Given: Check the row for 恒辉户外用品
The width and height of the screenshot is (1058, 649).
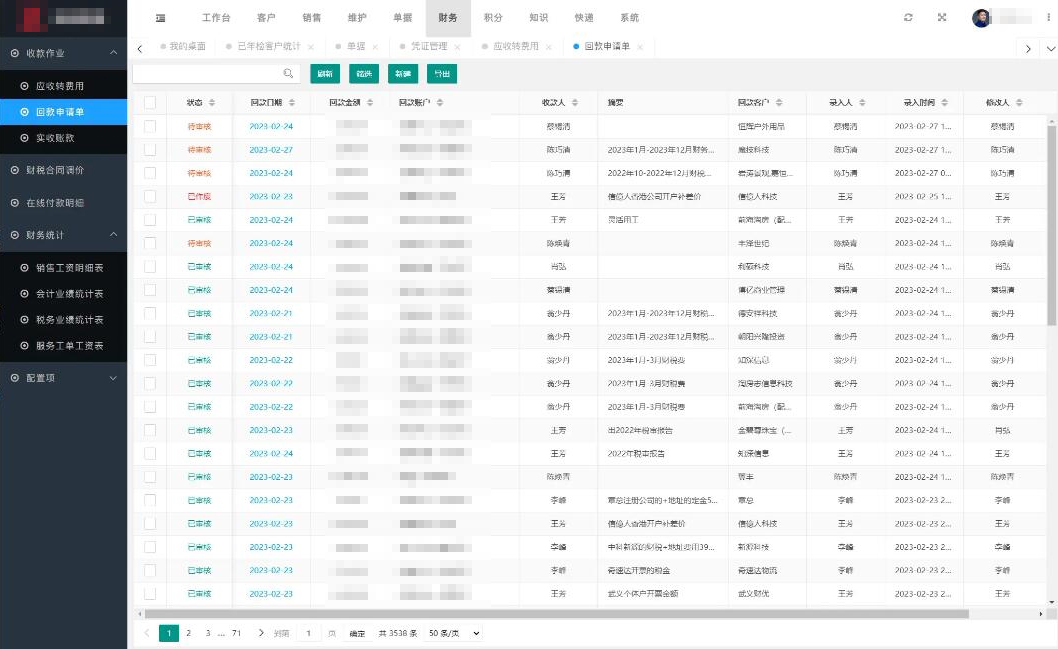Looking at the screenshot, I should [150, 126].
